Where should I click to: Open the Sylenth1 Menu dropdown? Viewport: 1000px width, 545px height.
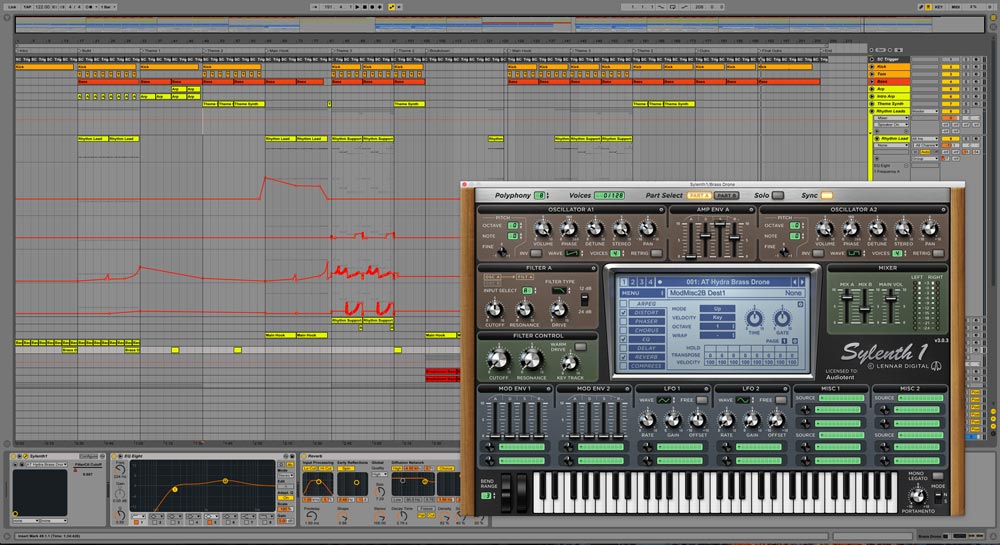click(637, 293)
